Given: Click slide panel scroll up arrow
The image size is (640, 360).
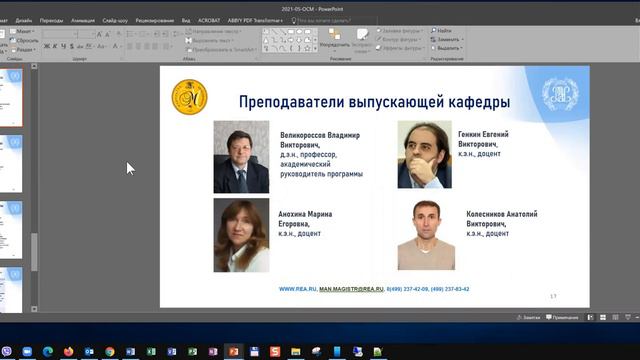Looking at the screenshot, I should (34, 66).
